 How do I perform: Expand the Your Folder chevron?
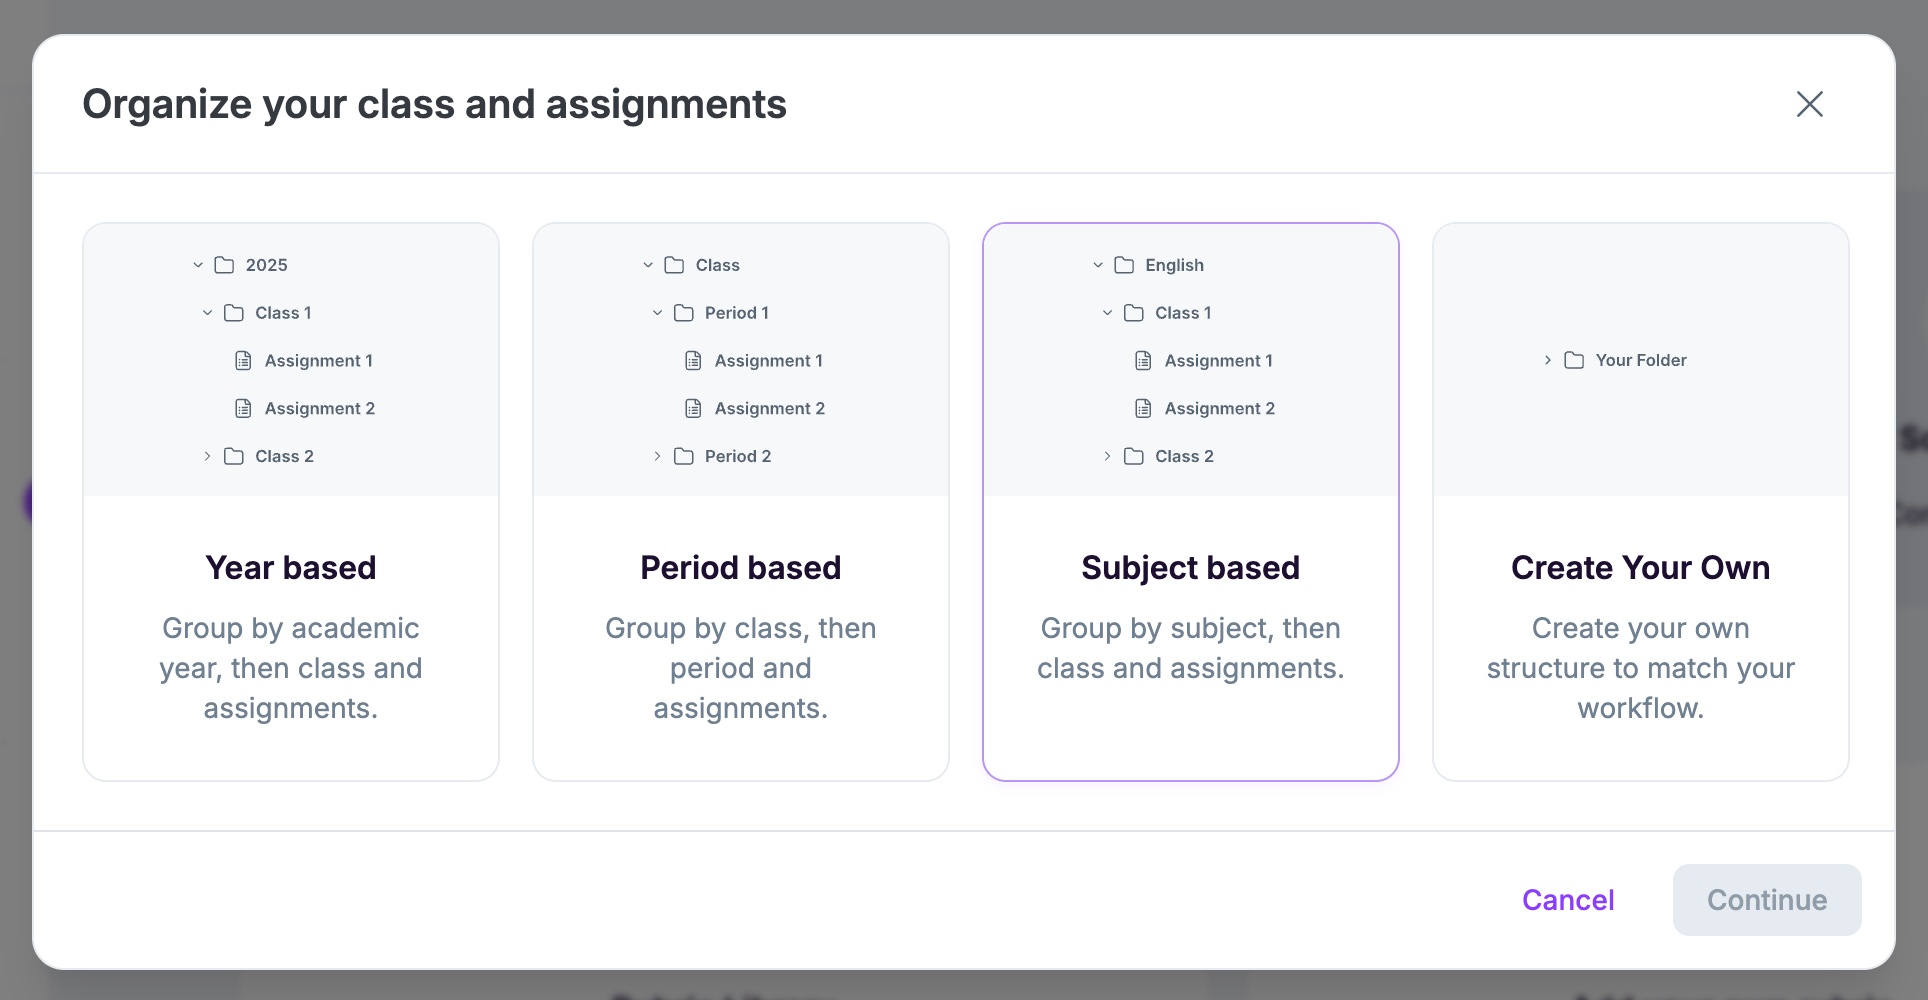coord(1548,360)
